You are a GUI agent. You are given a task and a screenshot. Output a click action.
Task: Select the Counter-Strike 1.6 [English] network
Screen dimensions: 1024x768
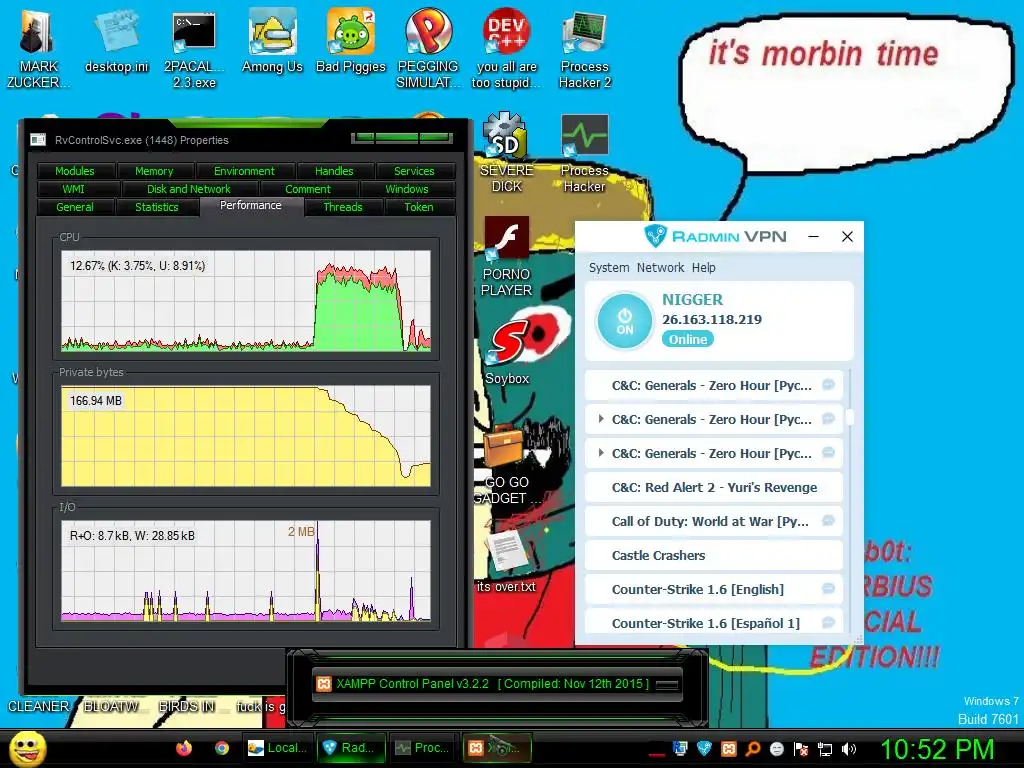[714, 589]
